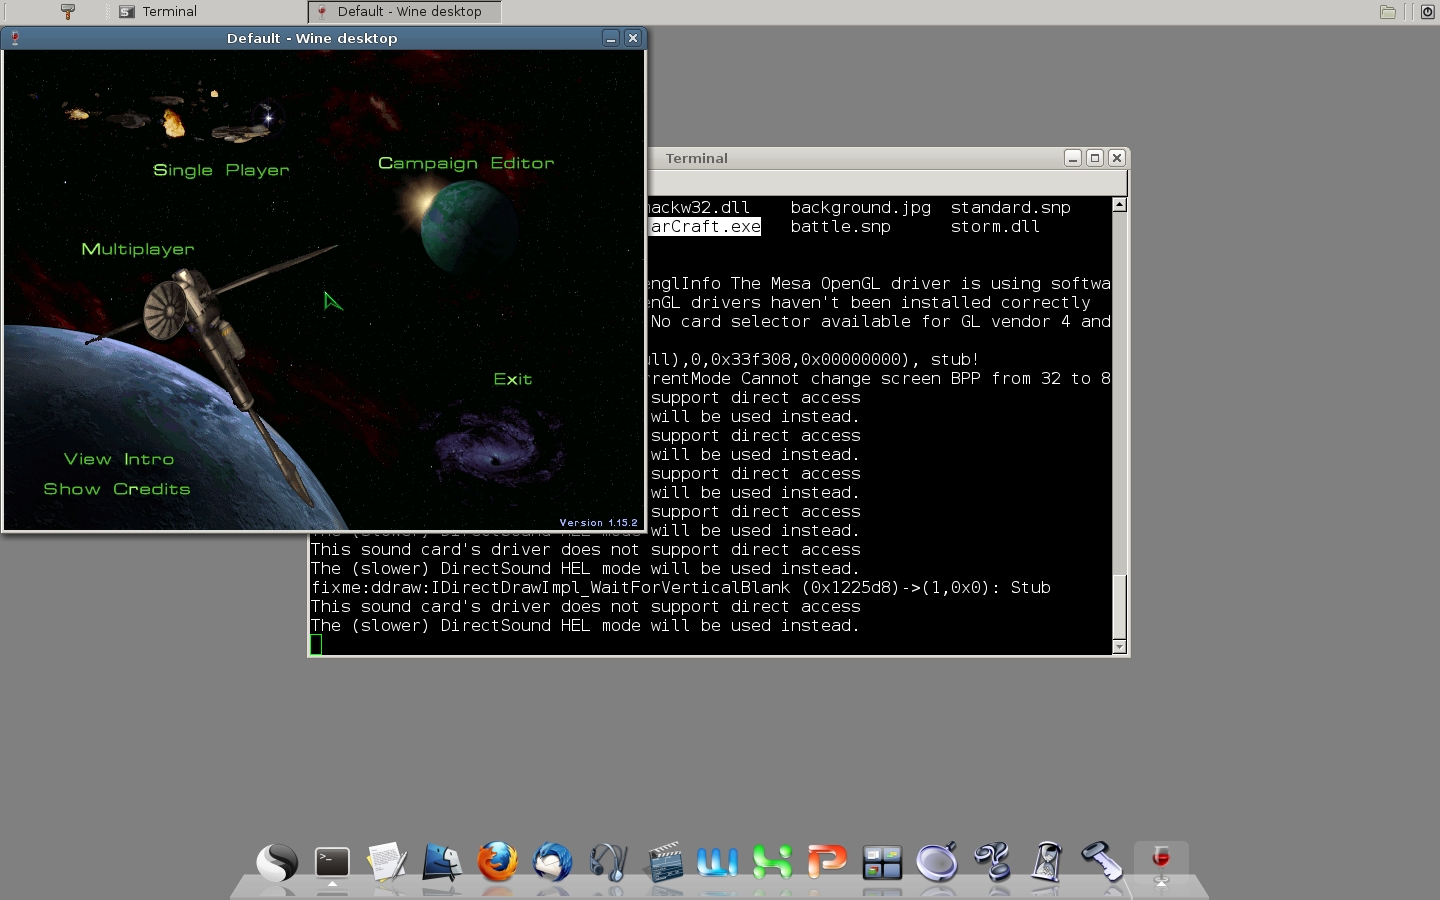Close the Terminal window
Image resolution: width=1440 pixels, height=900 pixels.
pyautogui.click(x=1117, y=158)
